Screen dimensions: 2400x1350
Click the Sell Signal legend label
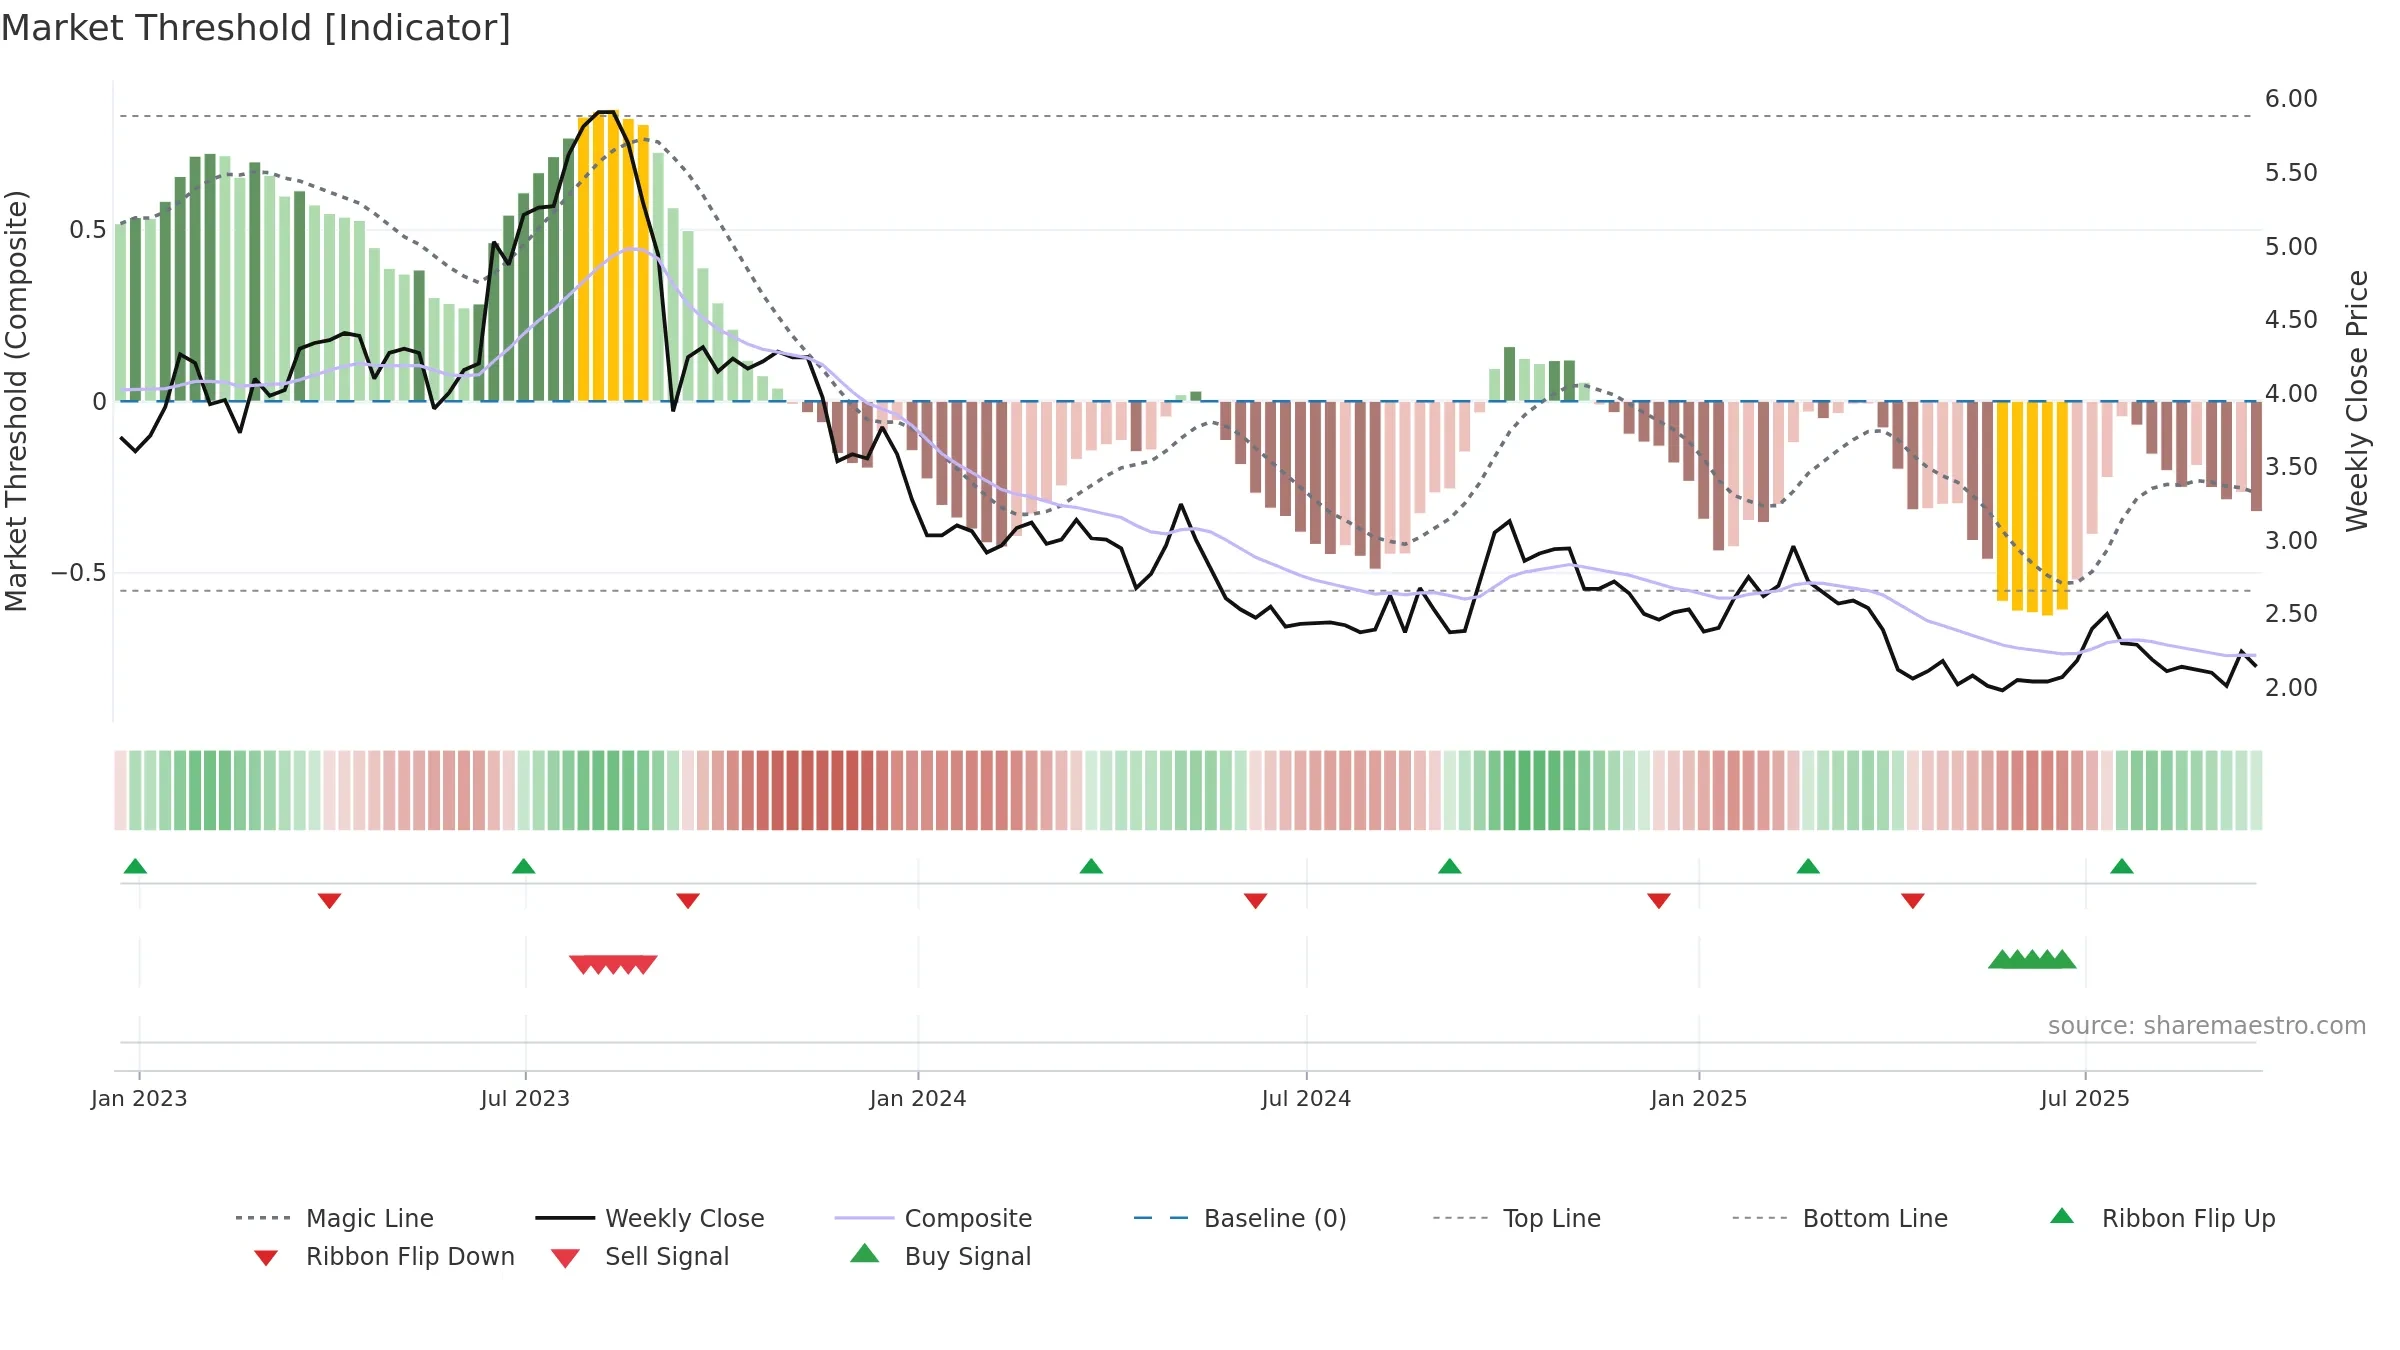[667, 1256]
